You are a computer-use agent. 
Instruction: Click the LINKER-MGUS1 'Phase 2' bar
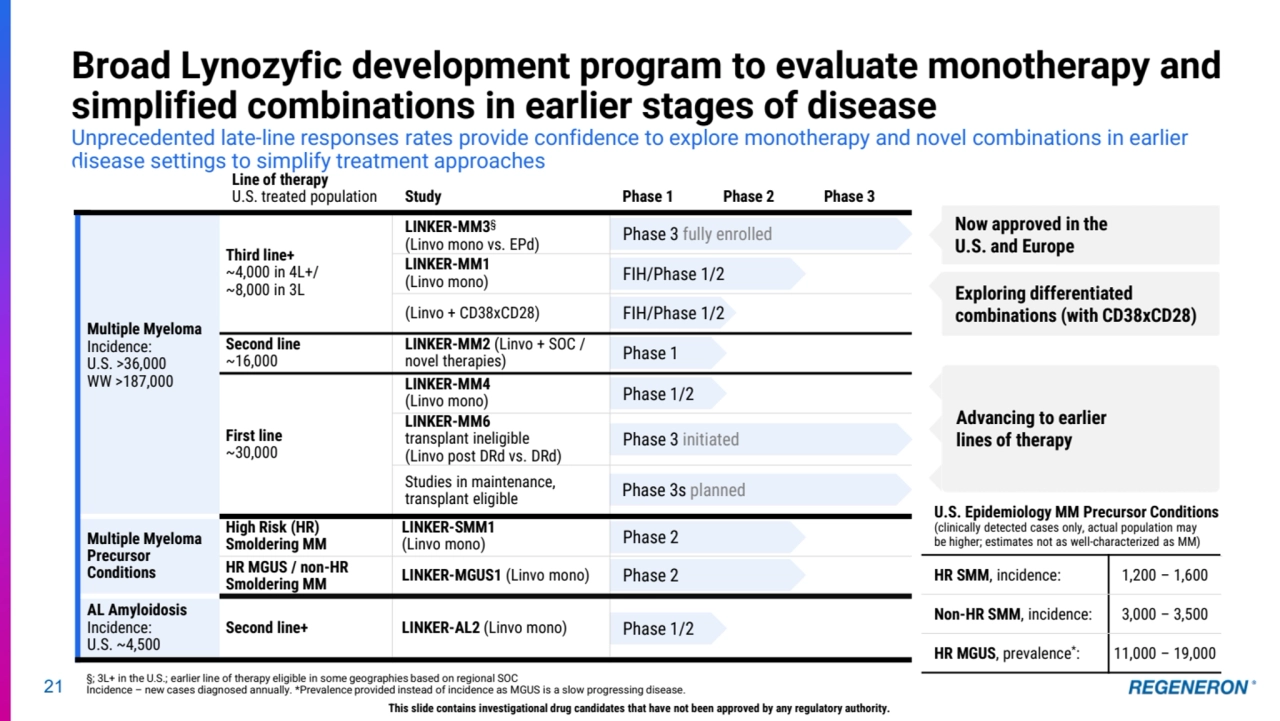pos(707,575)
